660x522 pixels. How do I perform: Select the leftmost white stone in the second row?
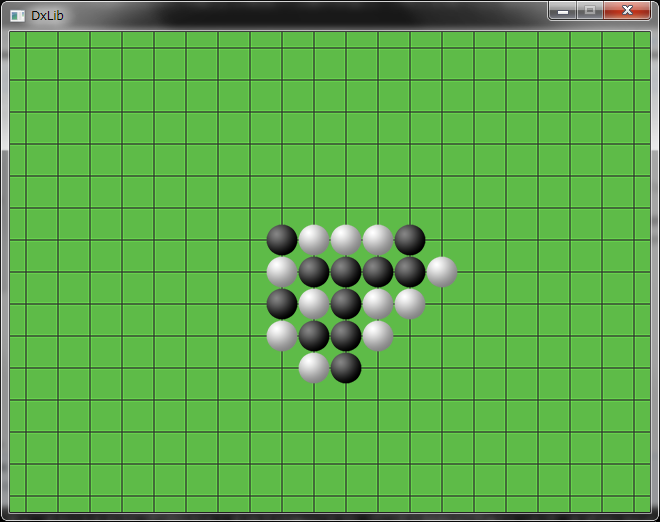click(x=282, y=272)
